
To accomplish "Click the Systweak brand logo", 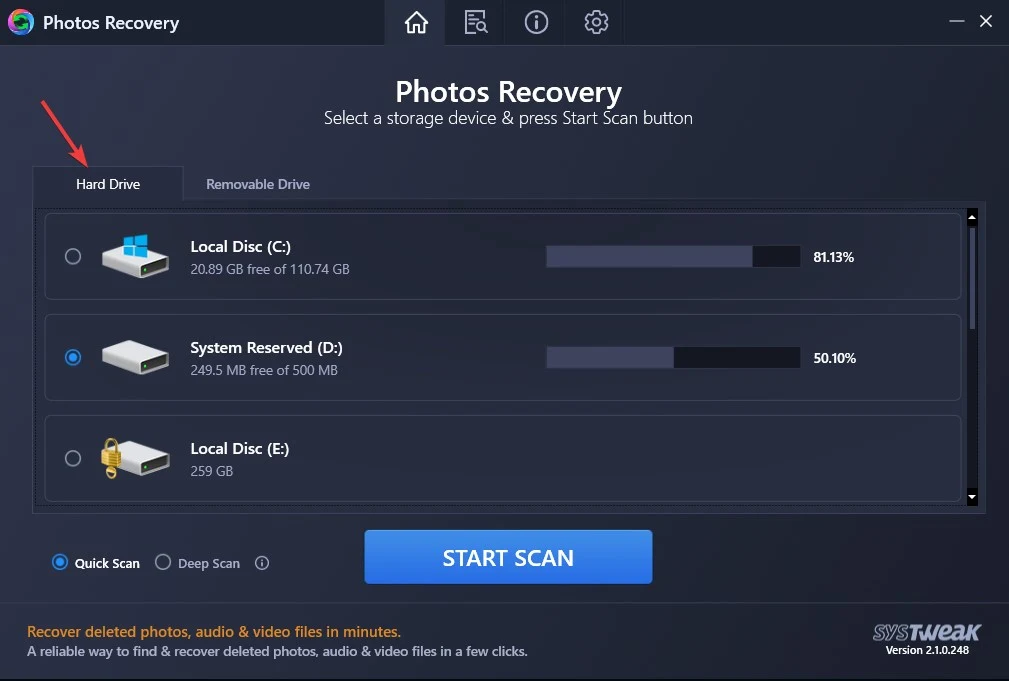I will click(927, 632).
